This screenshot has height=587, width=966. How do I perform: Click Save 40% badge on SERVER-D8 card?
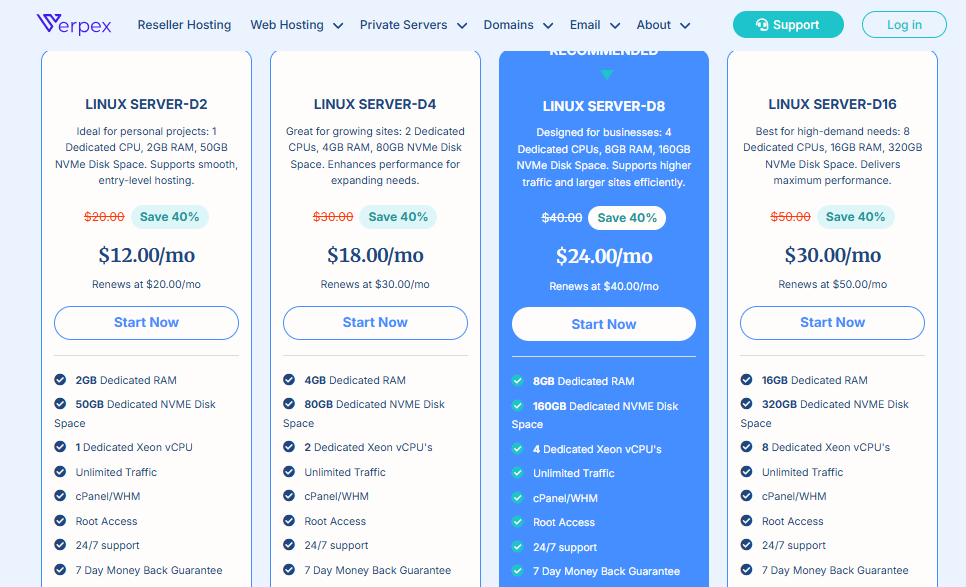tap(627, 218)
